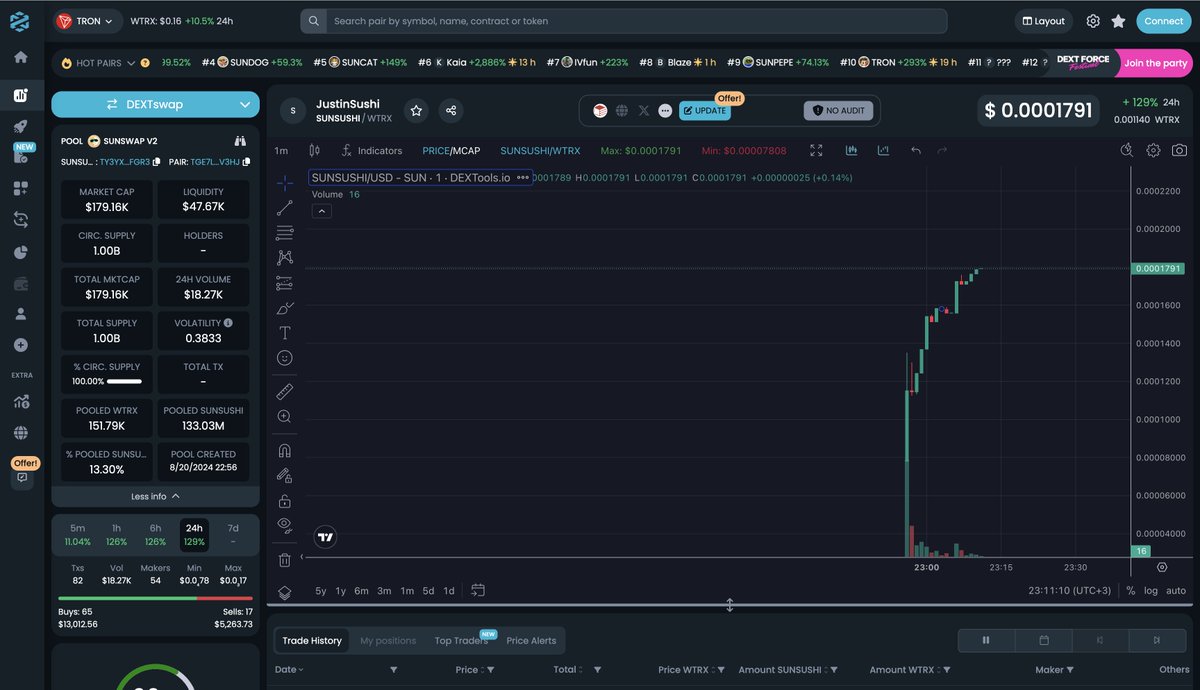This screenshot has height=690, width=1200.
Task: Open global settings gear in top bar
Action: 1093,21
